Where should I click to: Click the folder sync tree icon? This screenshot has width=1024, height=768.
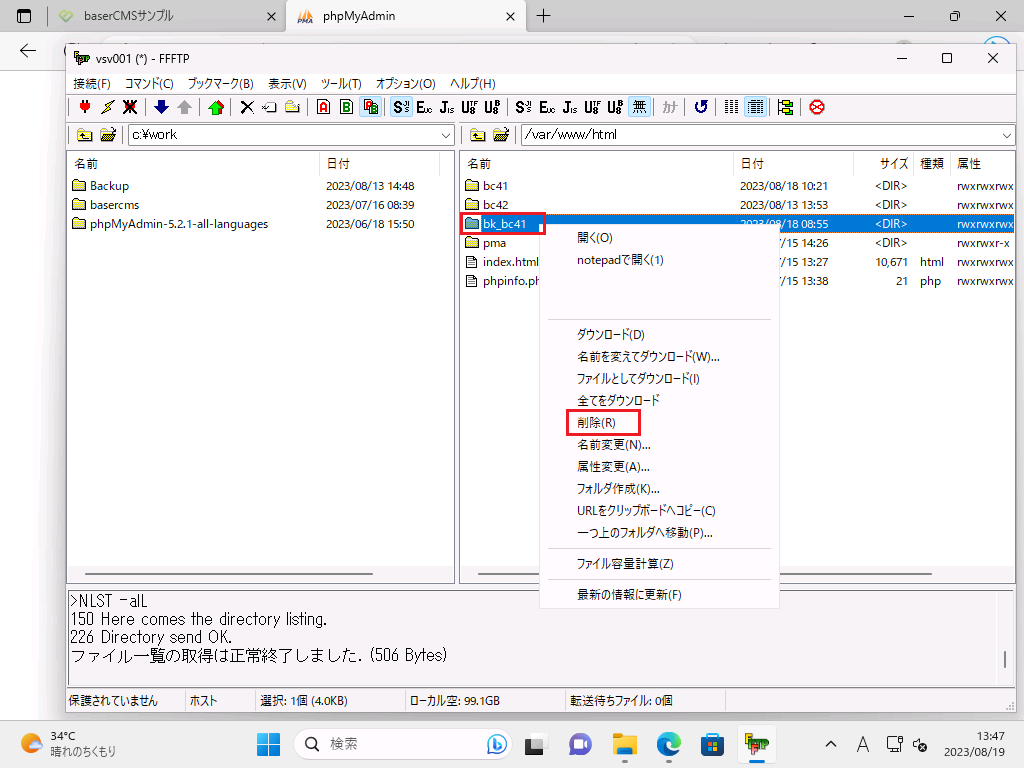coord(785,107)
